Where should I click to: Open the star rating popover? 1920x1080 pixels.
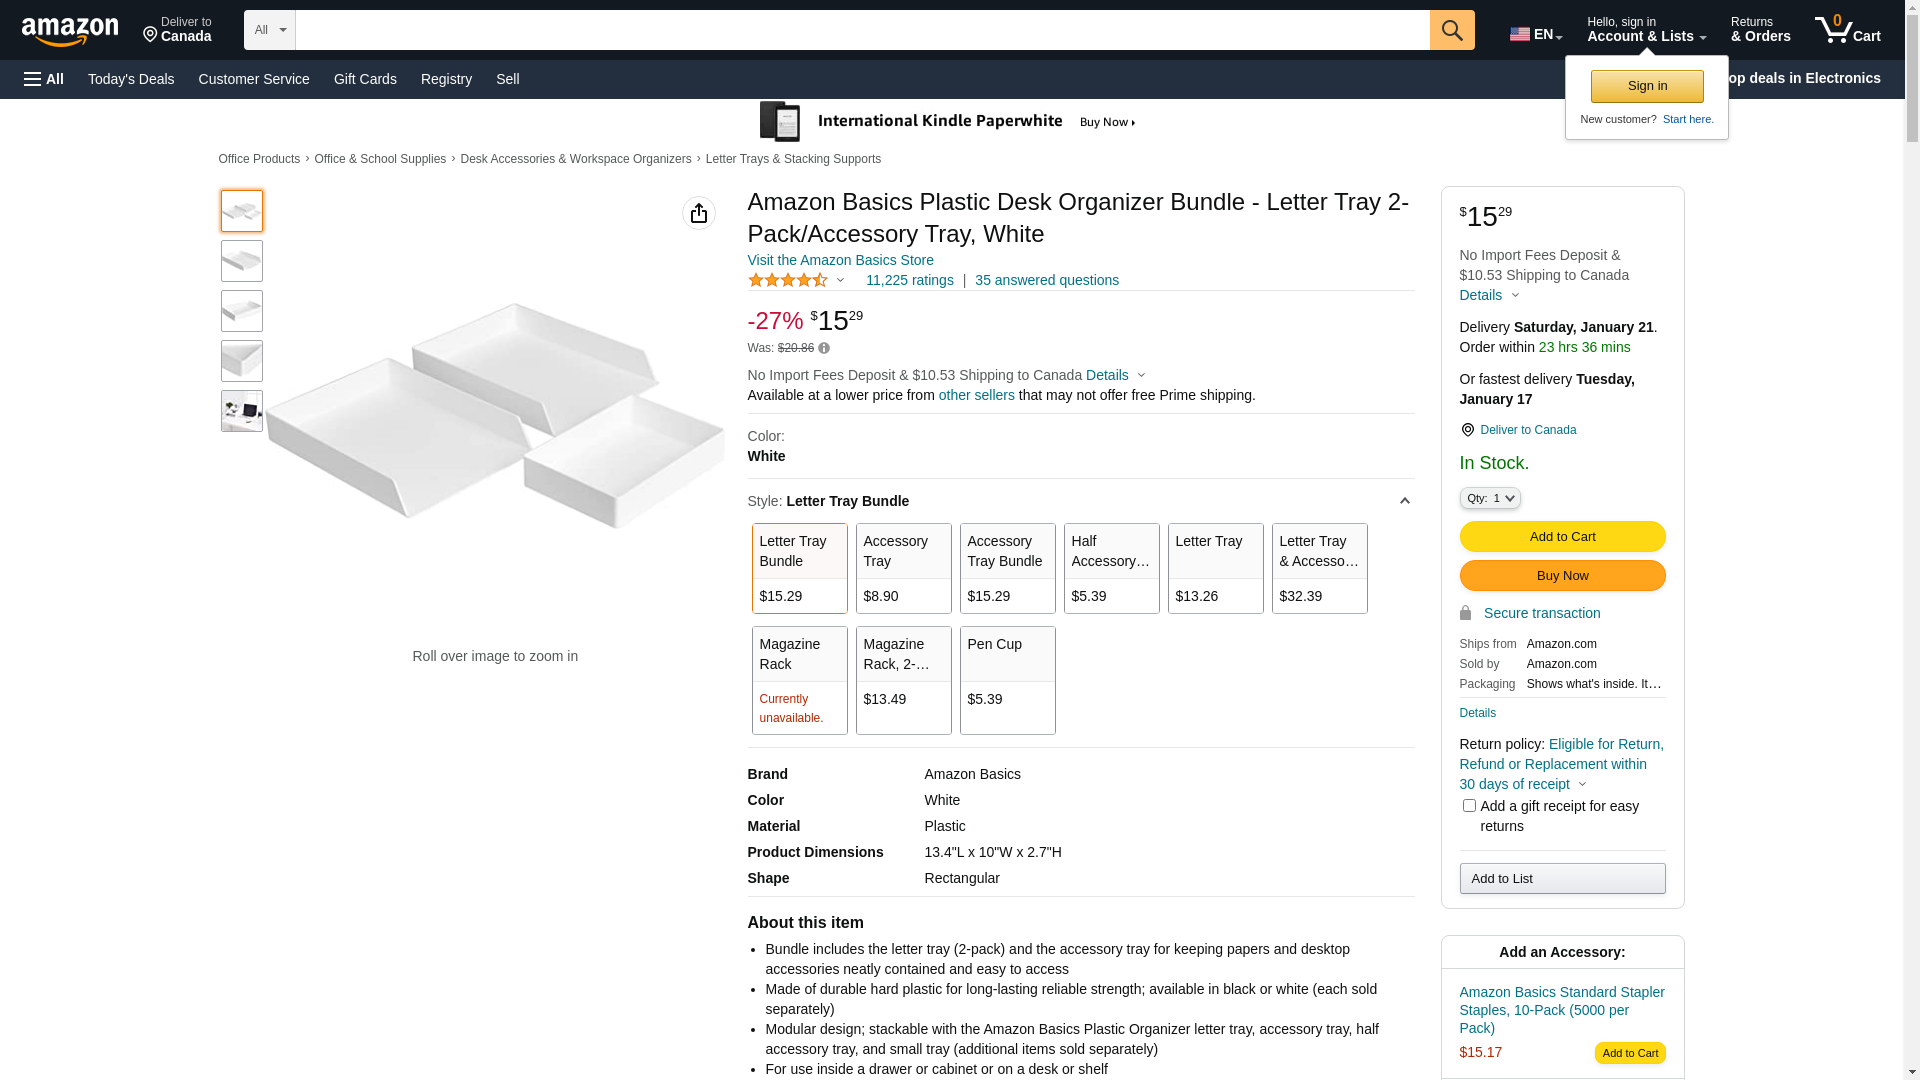click(797, 281)
